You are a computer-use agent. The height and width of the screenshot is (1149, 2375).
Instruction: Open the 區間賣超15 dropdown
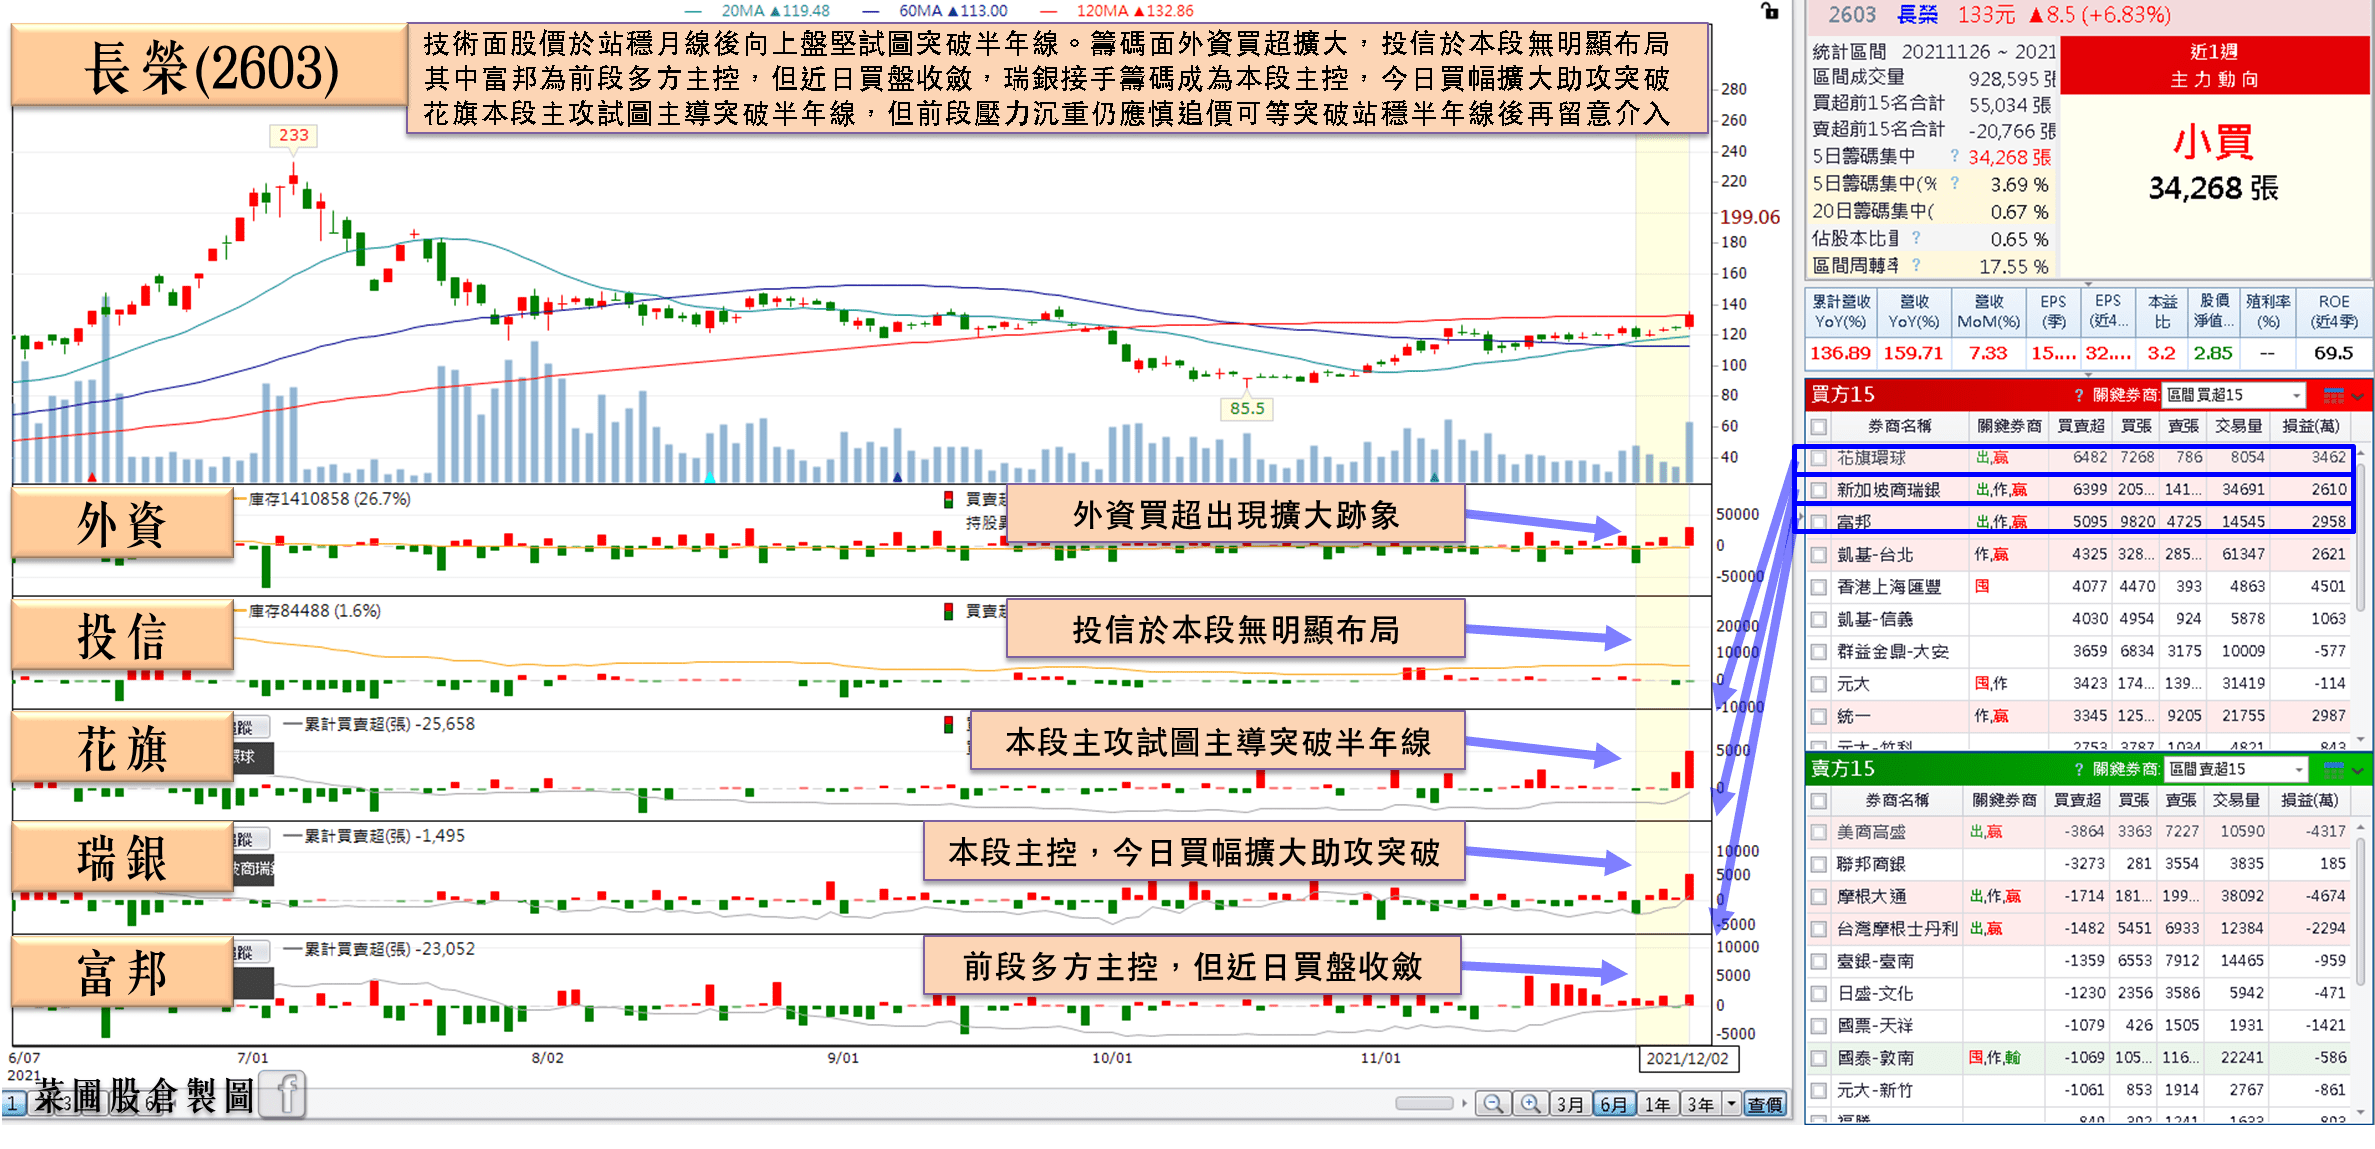[x=2235, y=769]
